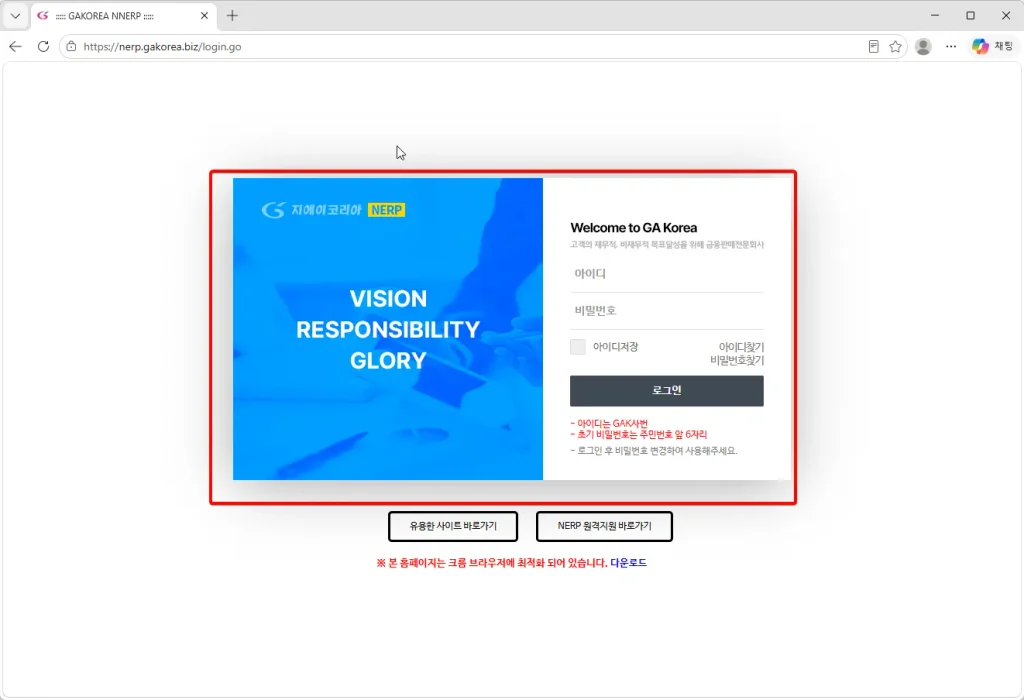Open the reader view icon in address bar
The height and width of the screenshot is (700, 1024).
click(873, 46)
